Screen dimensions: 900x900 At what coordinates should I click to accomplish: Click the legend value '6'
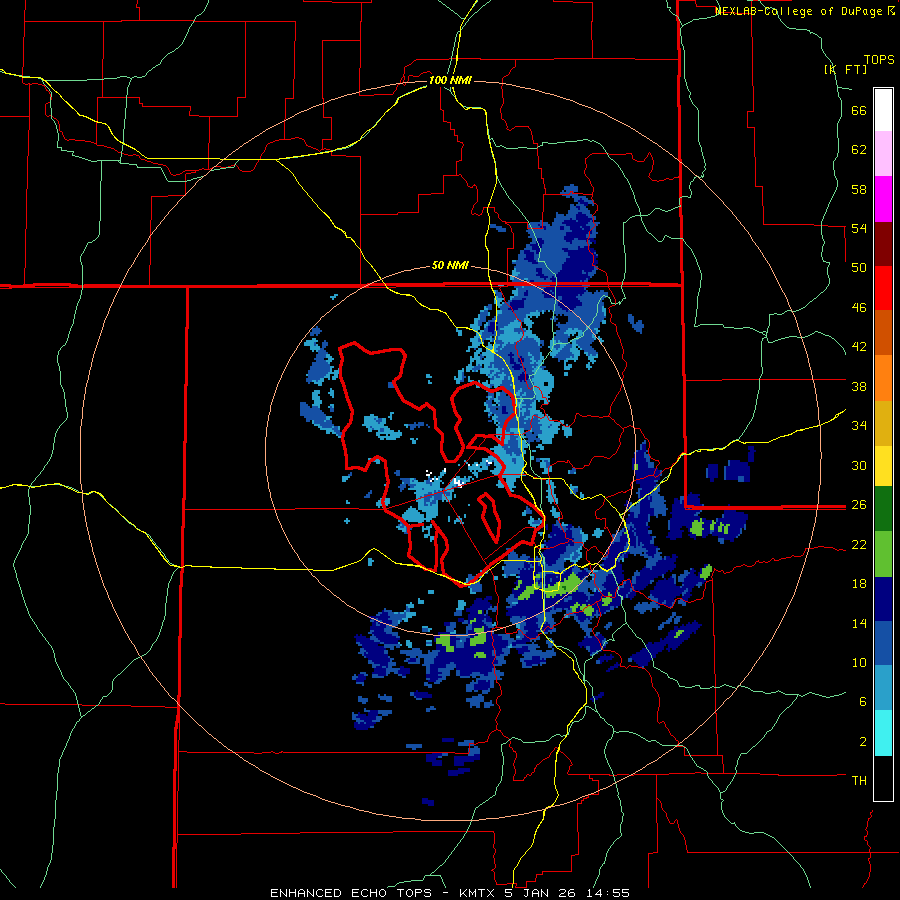click(x=863, y=702)
